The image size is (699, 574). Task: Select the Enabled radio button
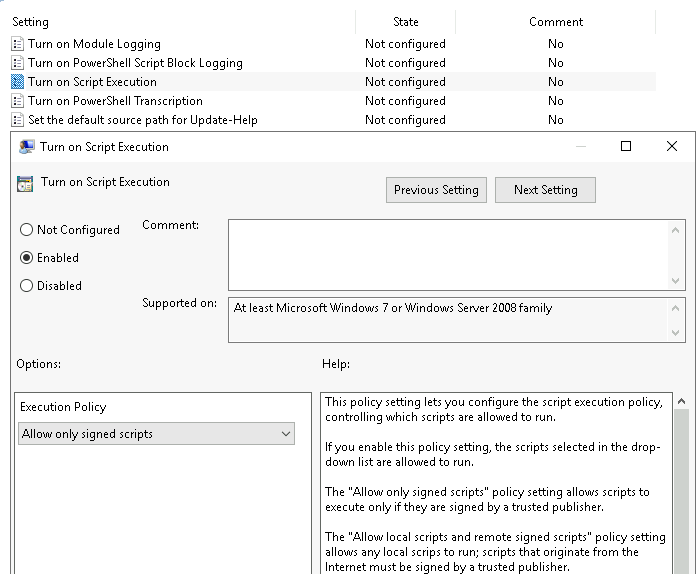[27, 258]
